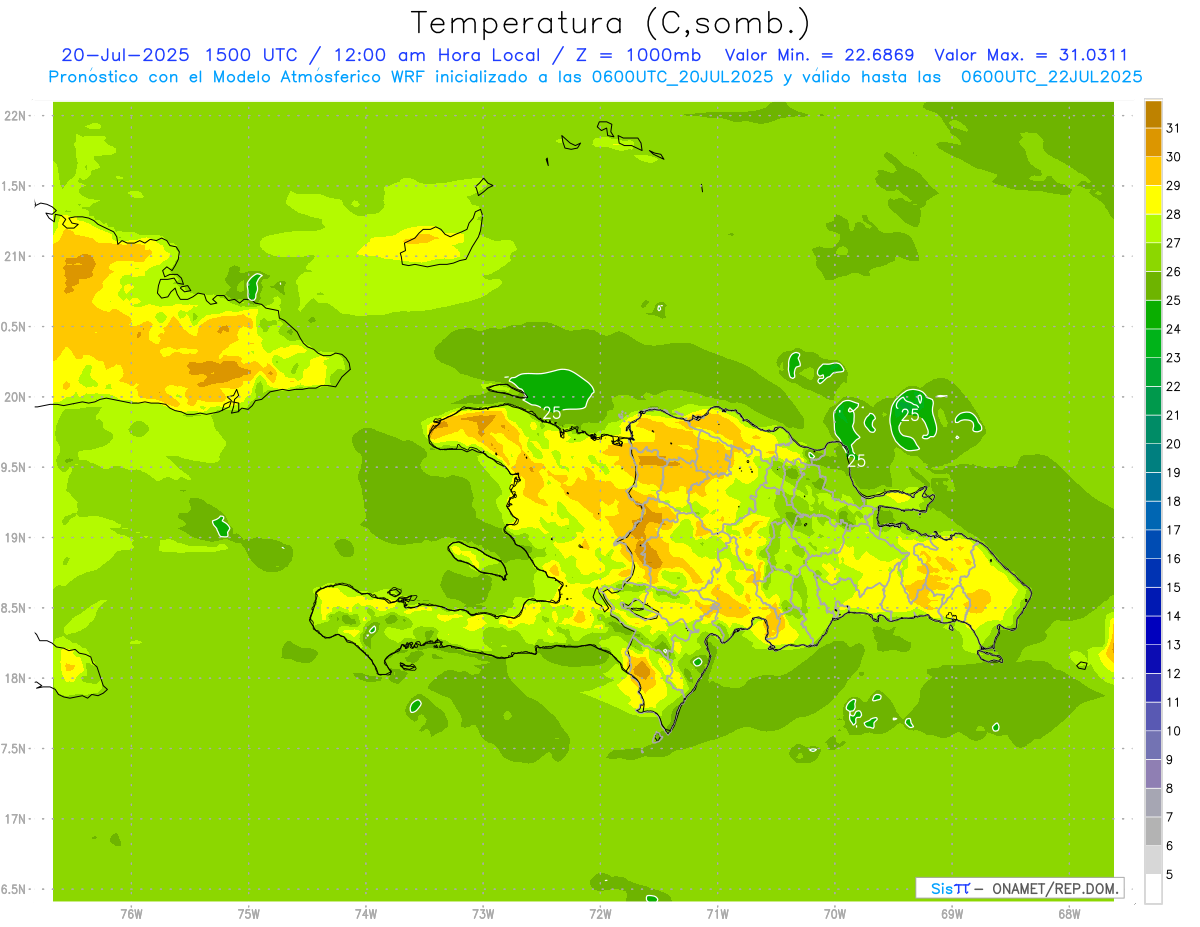Click the '19N' latitude axis label
The width and height of the screenshot is (1200, 927).
point(15,537)
